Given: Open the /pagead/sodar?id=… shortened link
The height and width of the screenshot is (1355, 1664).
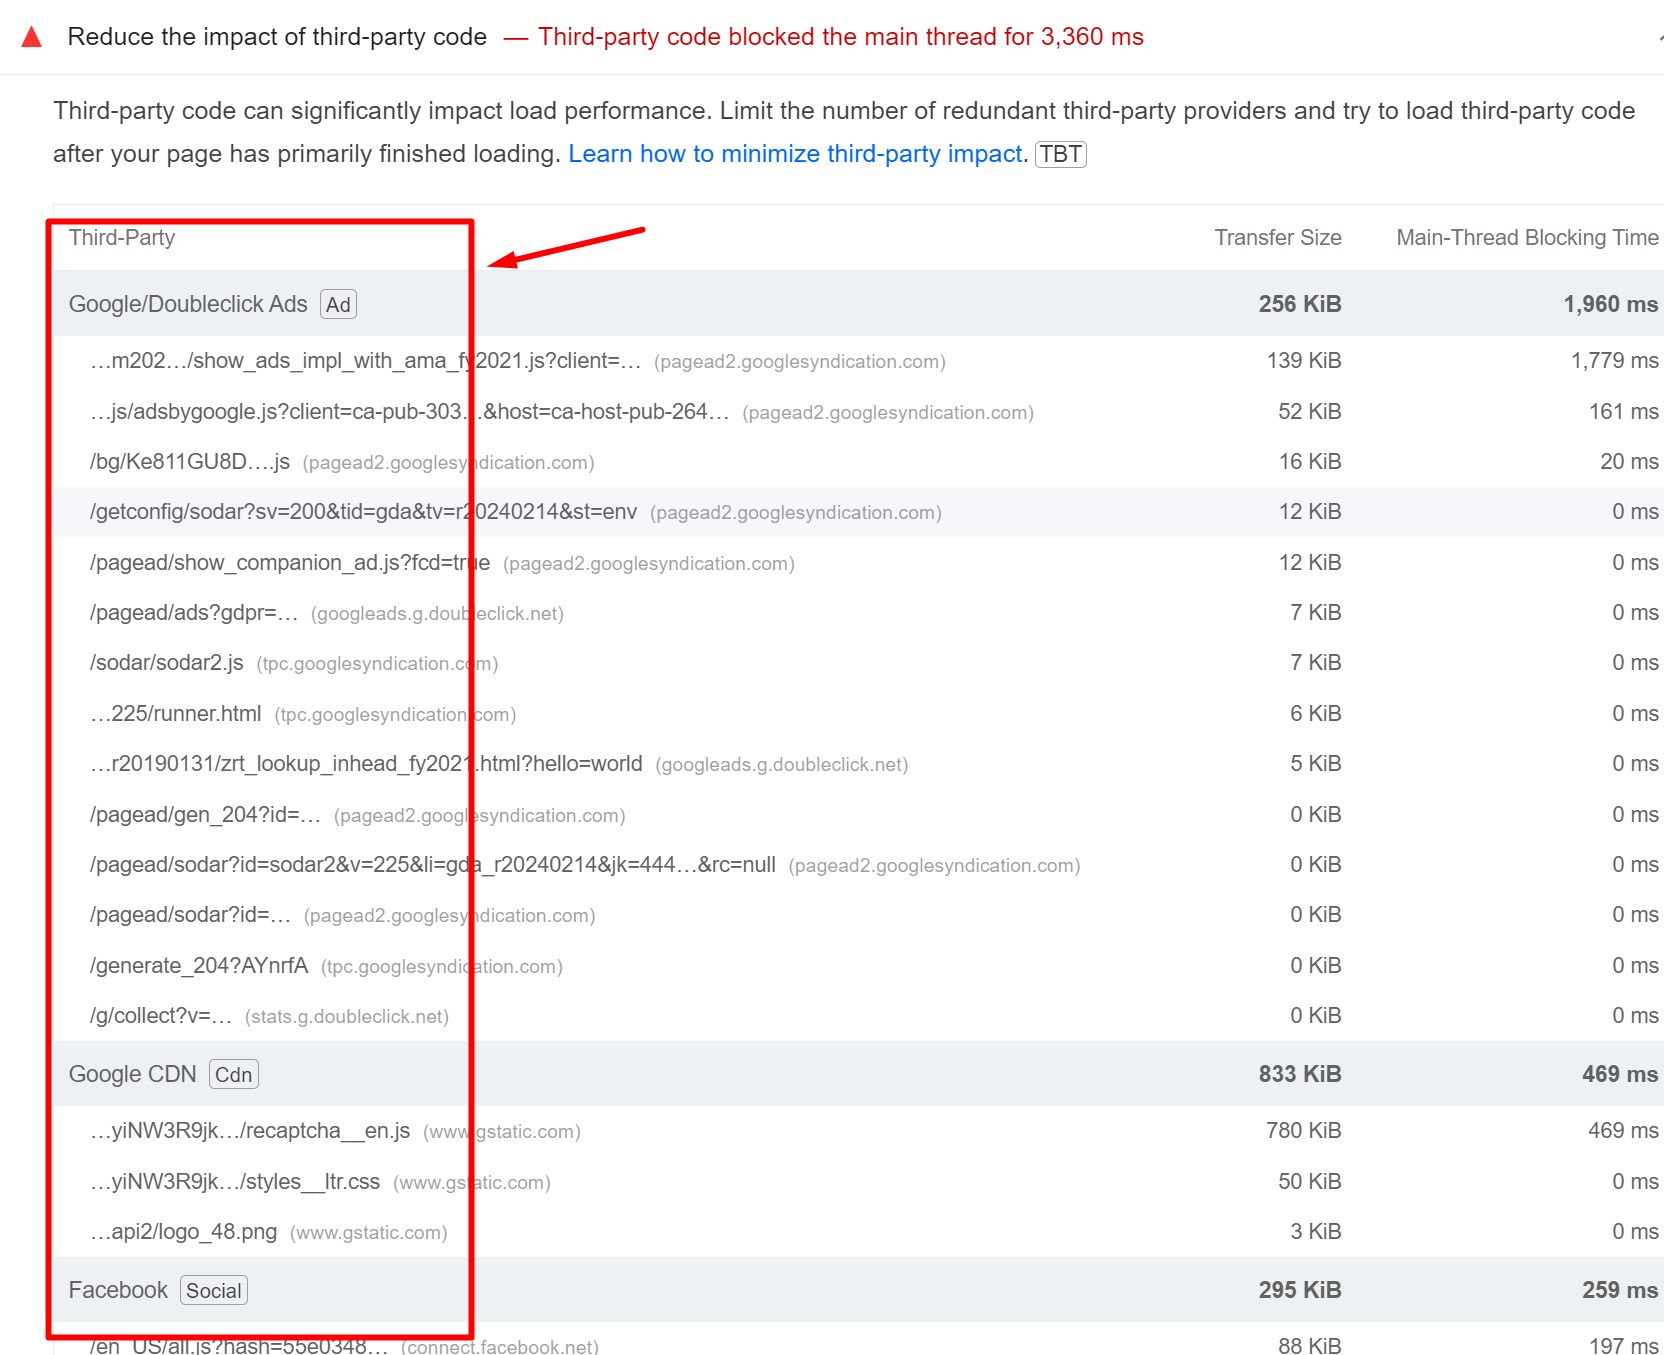Looking at the screenshot, I should tap(190, 915).
